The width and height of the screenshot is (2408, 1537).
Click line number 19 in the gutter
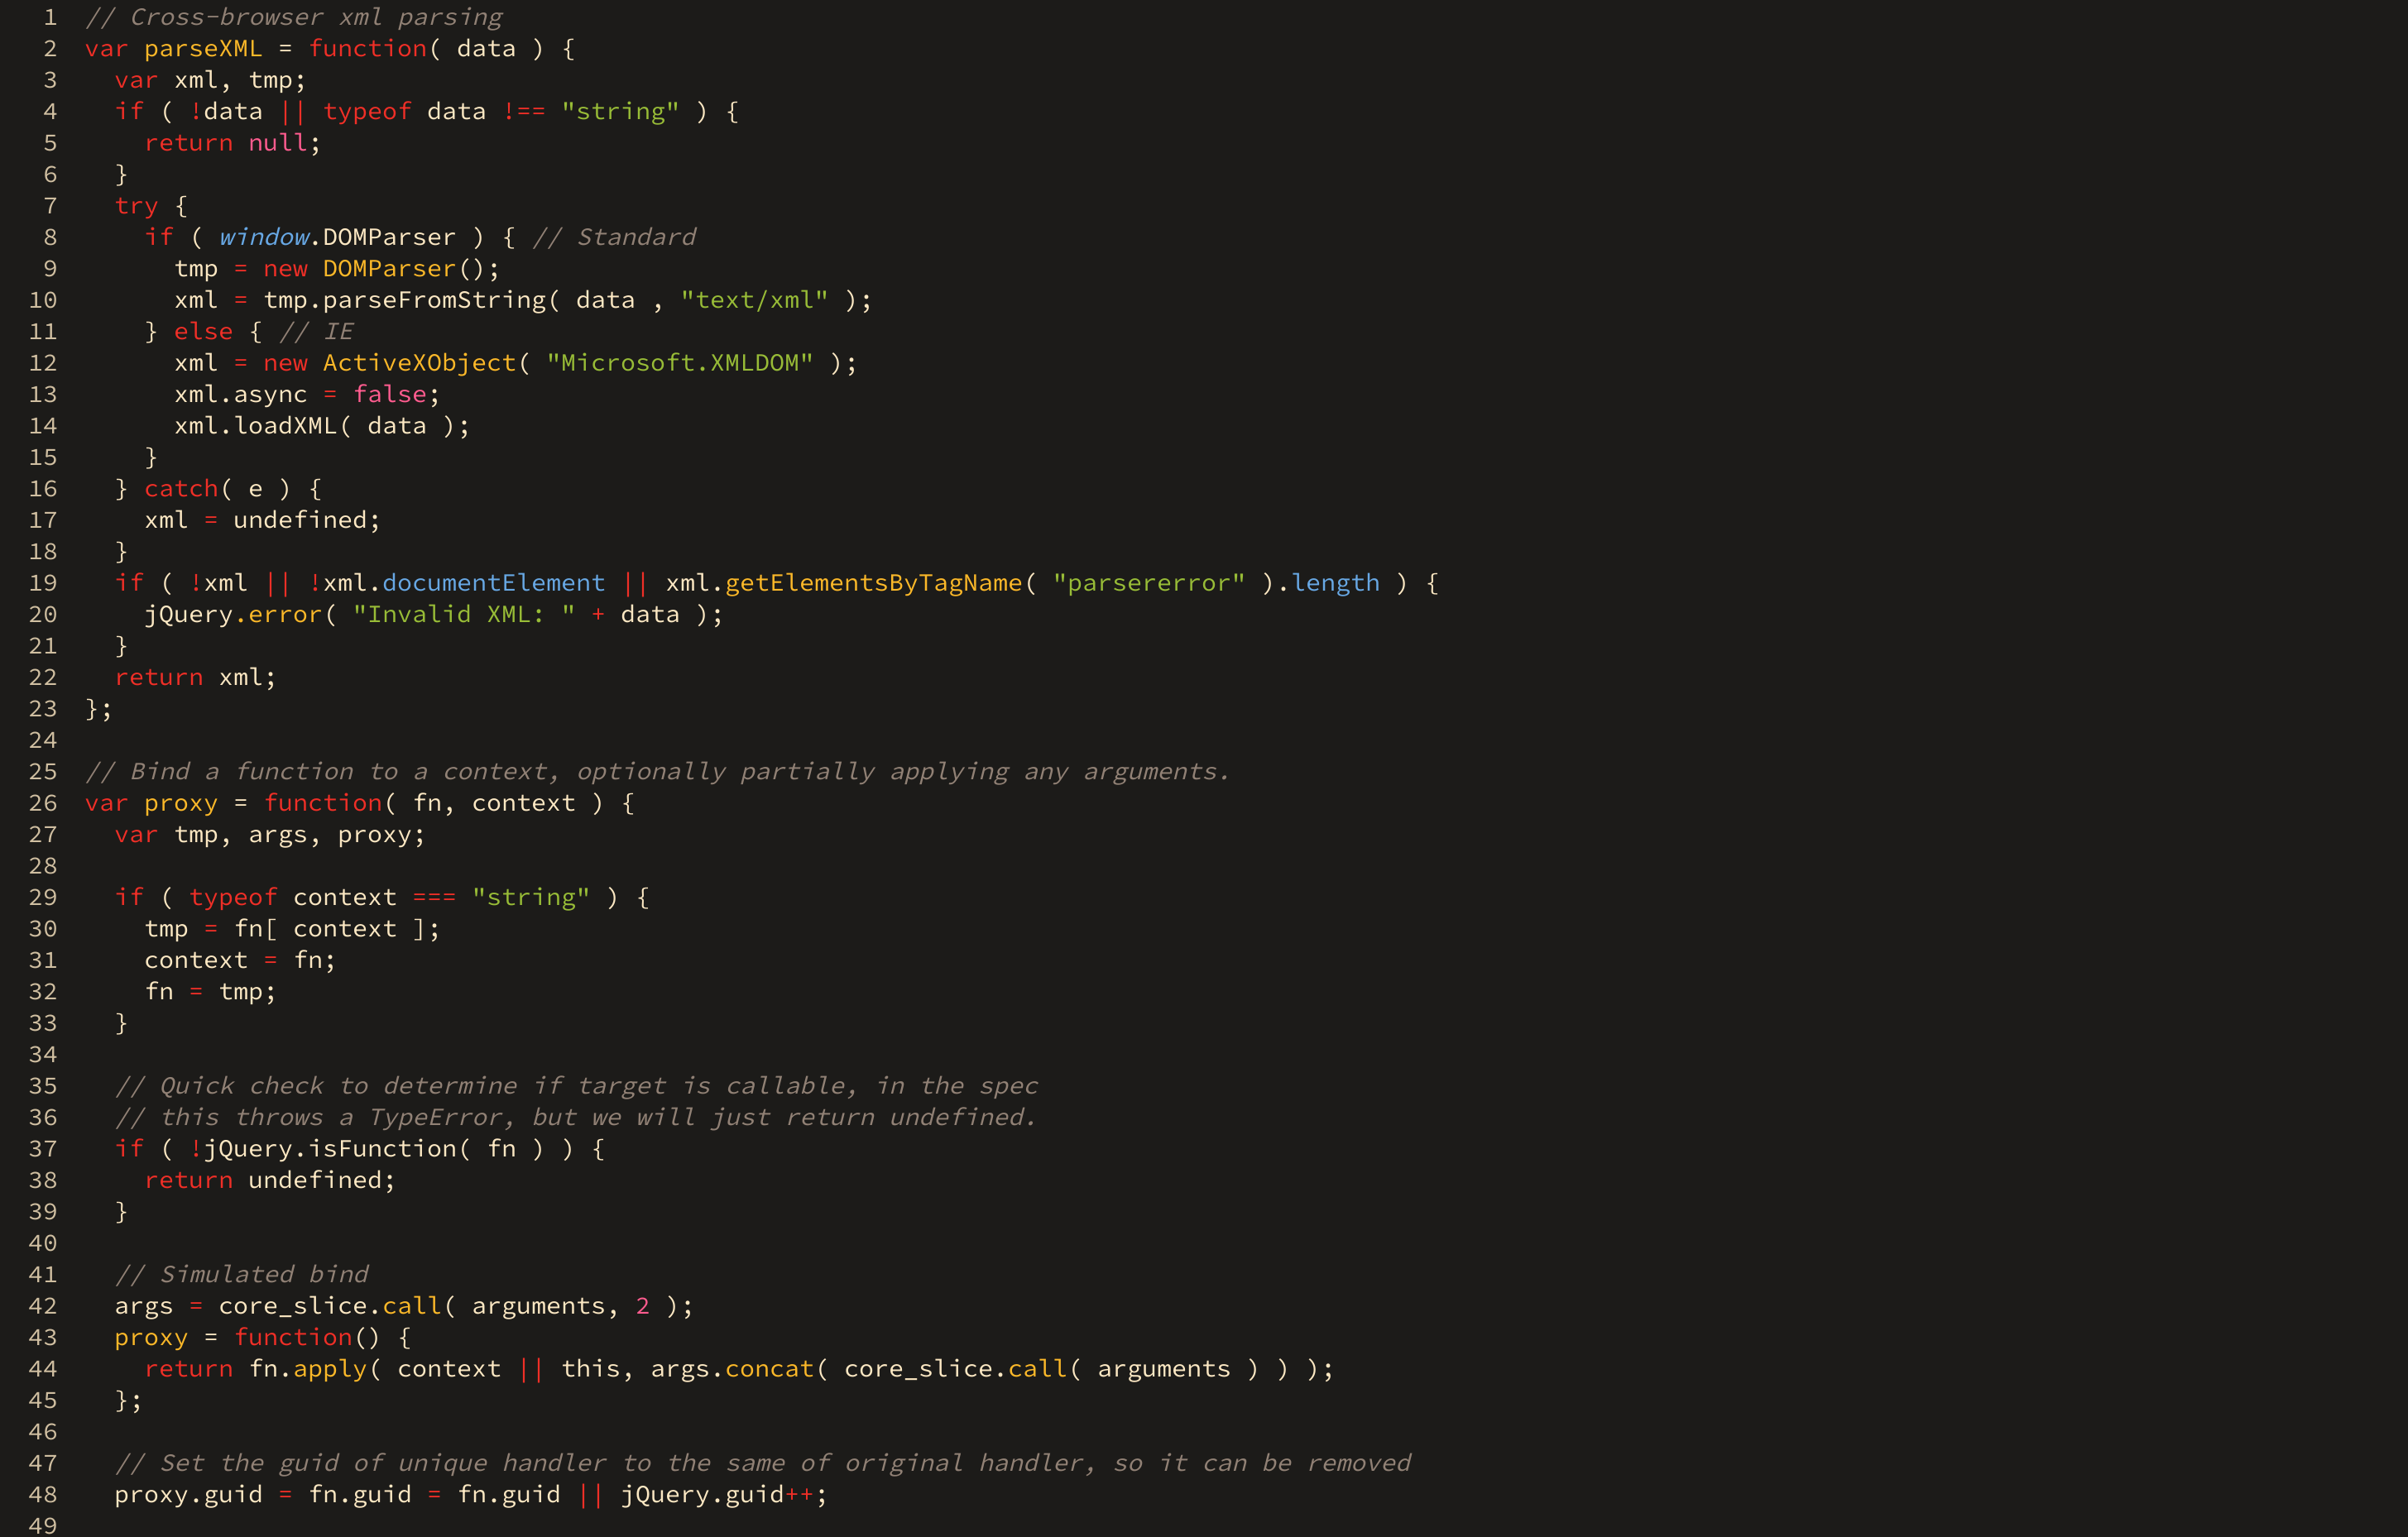click(42, 583)
